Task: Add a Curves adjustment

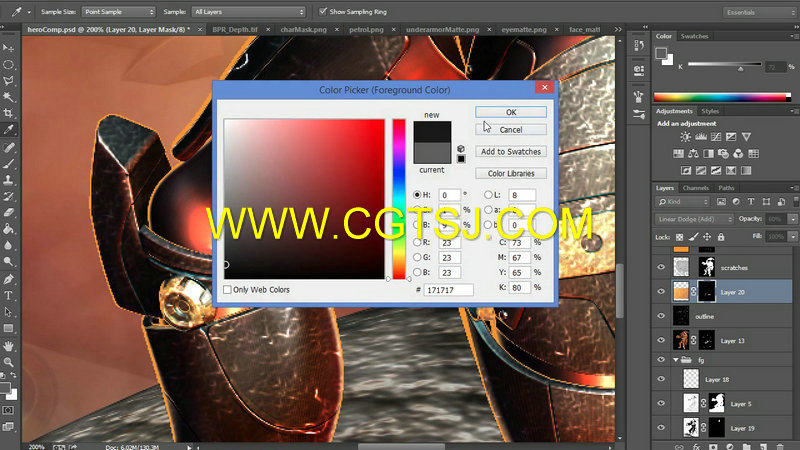Action: (716, 137)
